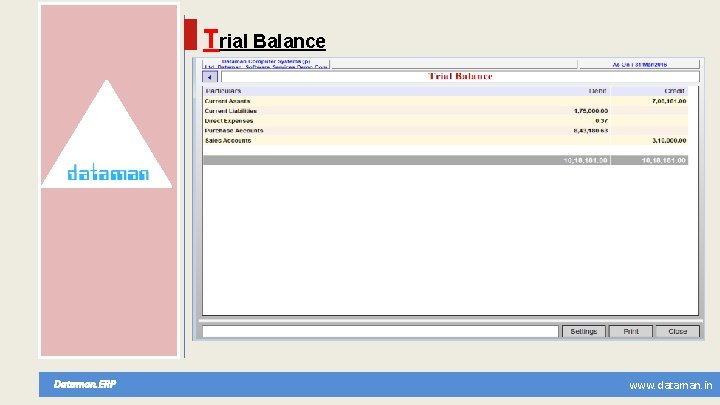Click the Dataman.ERP footer label
This screenshot has width=720, height=405.
click(85, 384)
